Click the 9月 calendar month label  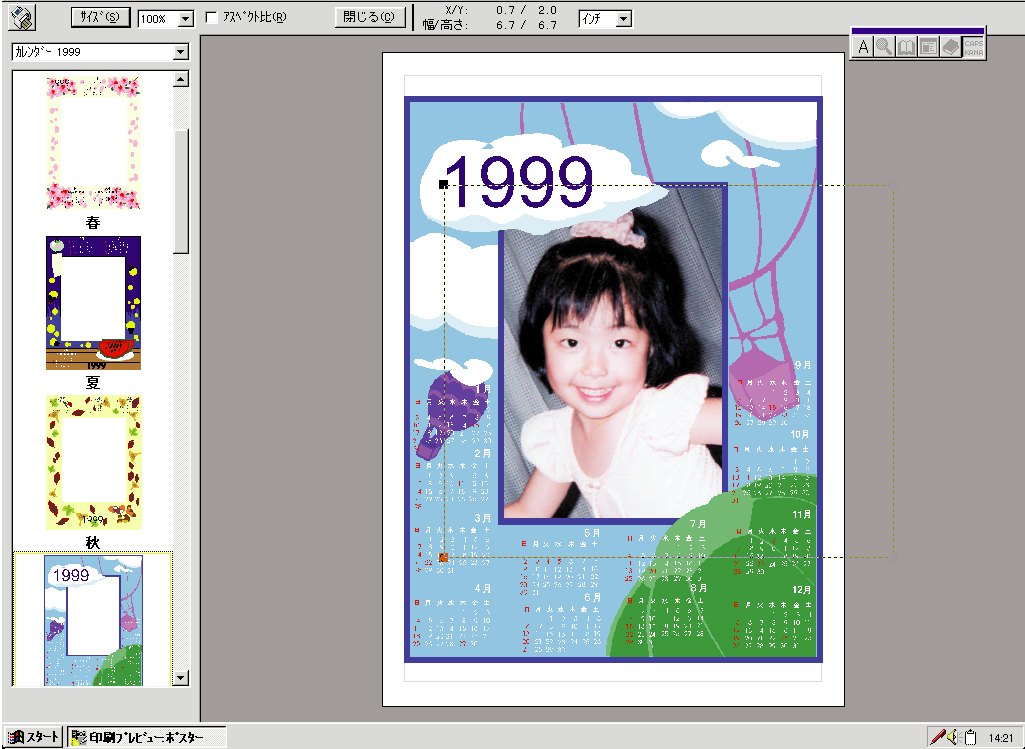coord(803,365)
